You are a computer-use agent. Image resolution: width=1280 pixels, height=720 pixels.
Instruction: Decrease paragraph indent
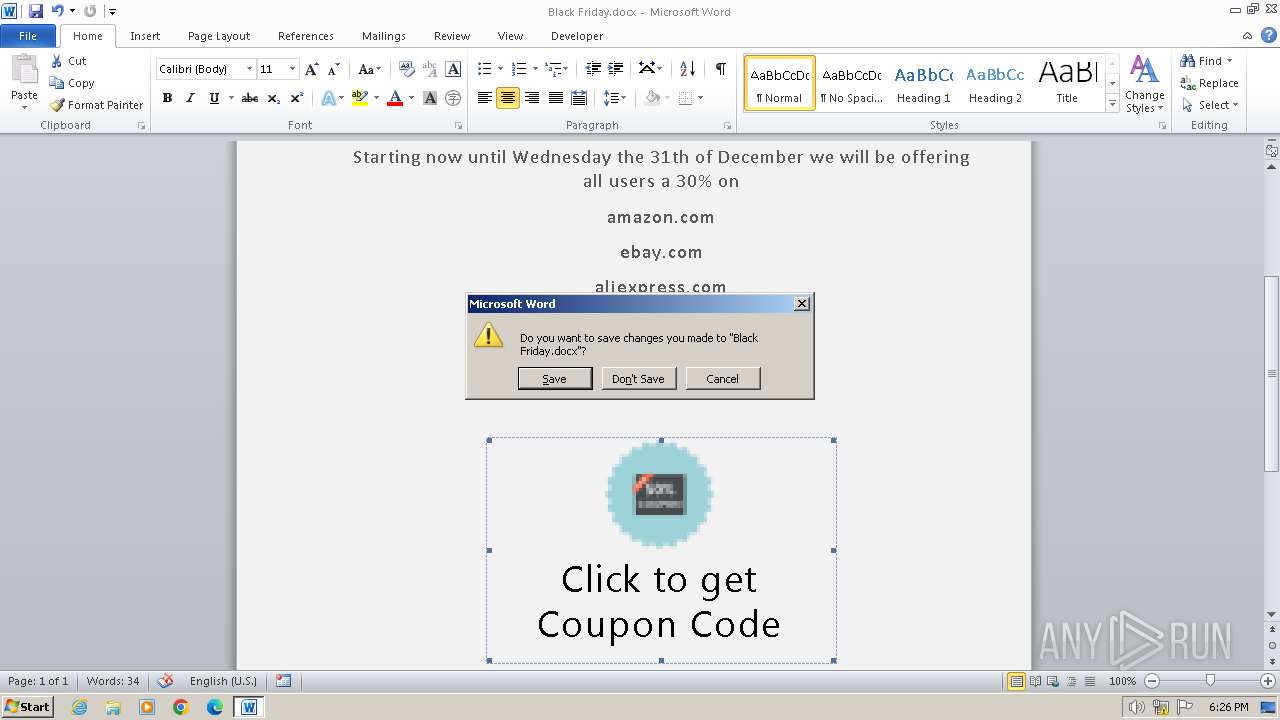click(x=593, y=69)
